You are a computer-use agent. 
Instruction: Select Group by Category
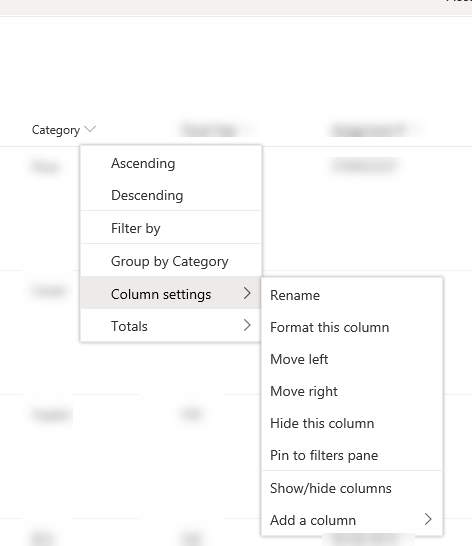[171, 261]
